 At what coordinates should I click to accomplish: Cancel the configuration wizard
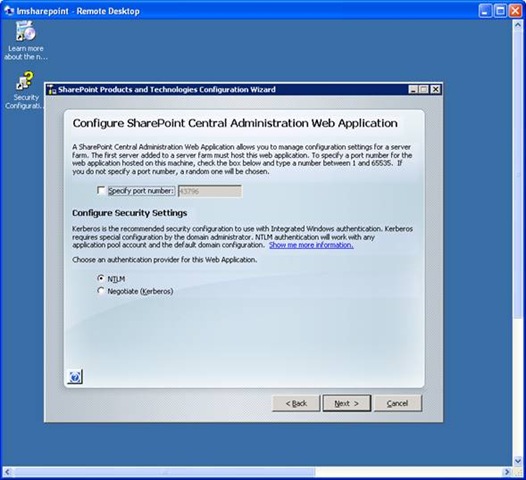398,403
